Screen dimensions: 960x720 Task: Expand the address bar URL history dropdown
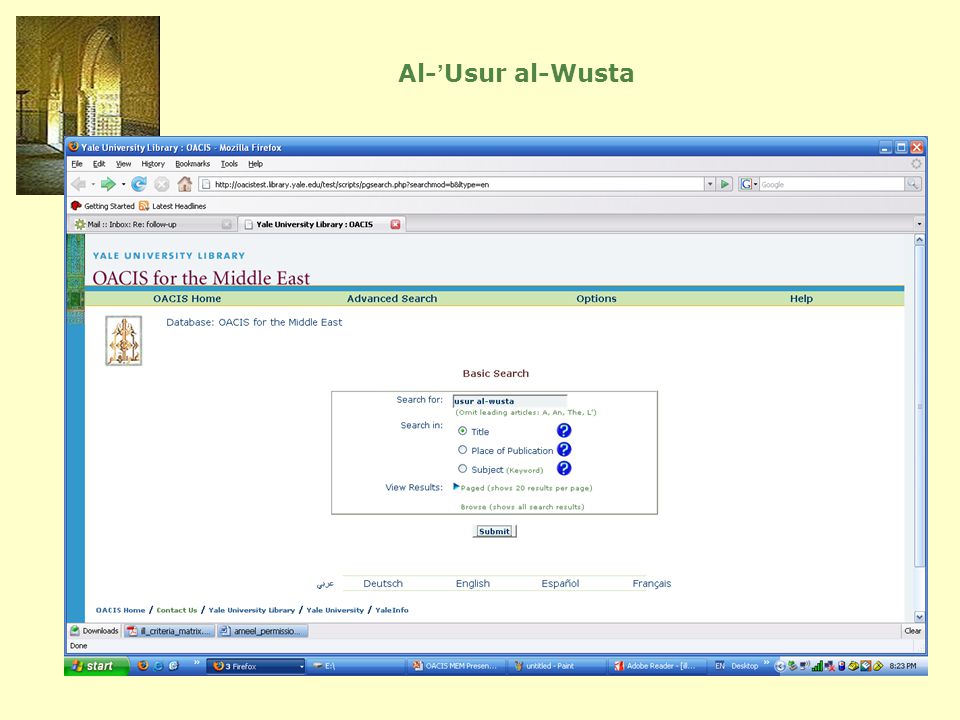(710, 184)
